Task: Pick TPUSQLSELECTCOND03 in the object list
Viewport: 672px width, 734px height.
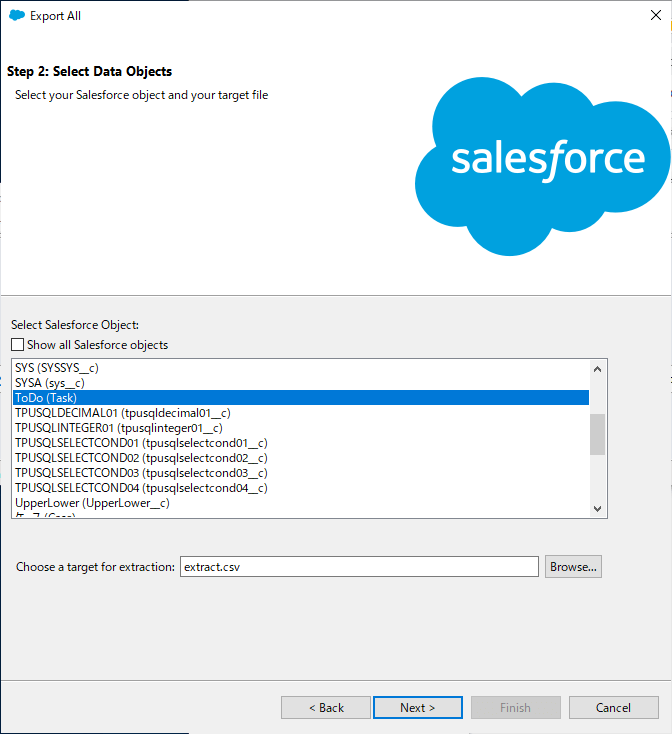Action: [x=301, y=473]
